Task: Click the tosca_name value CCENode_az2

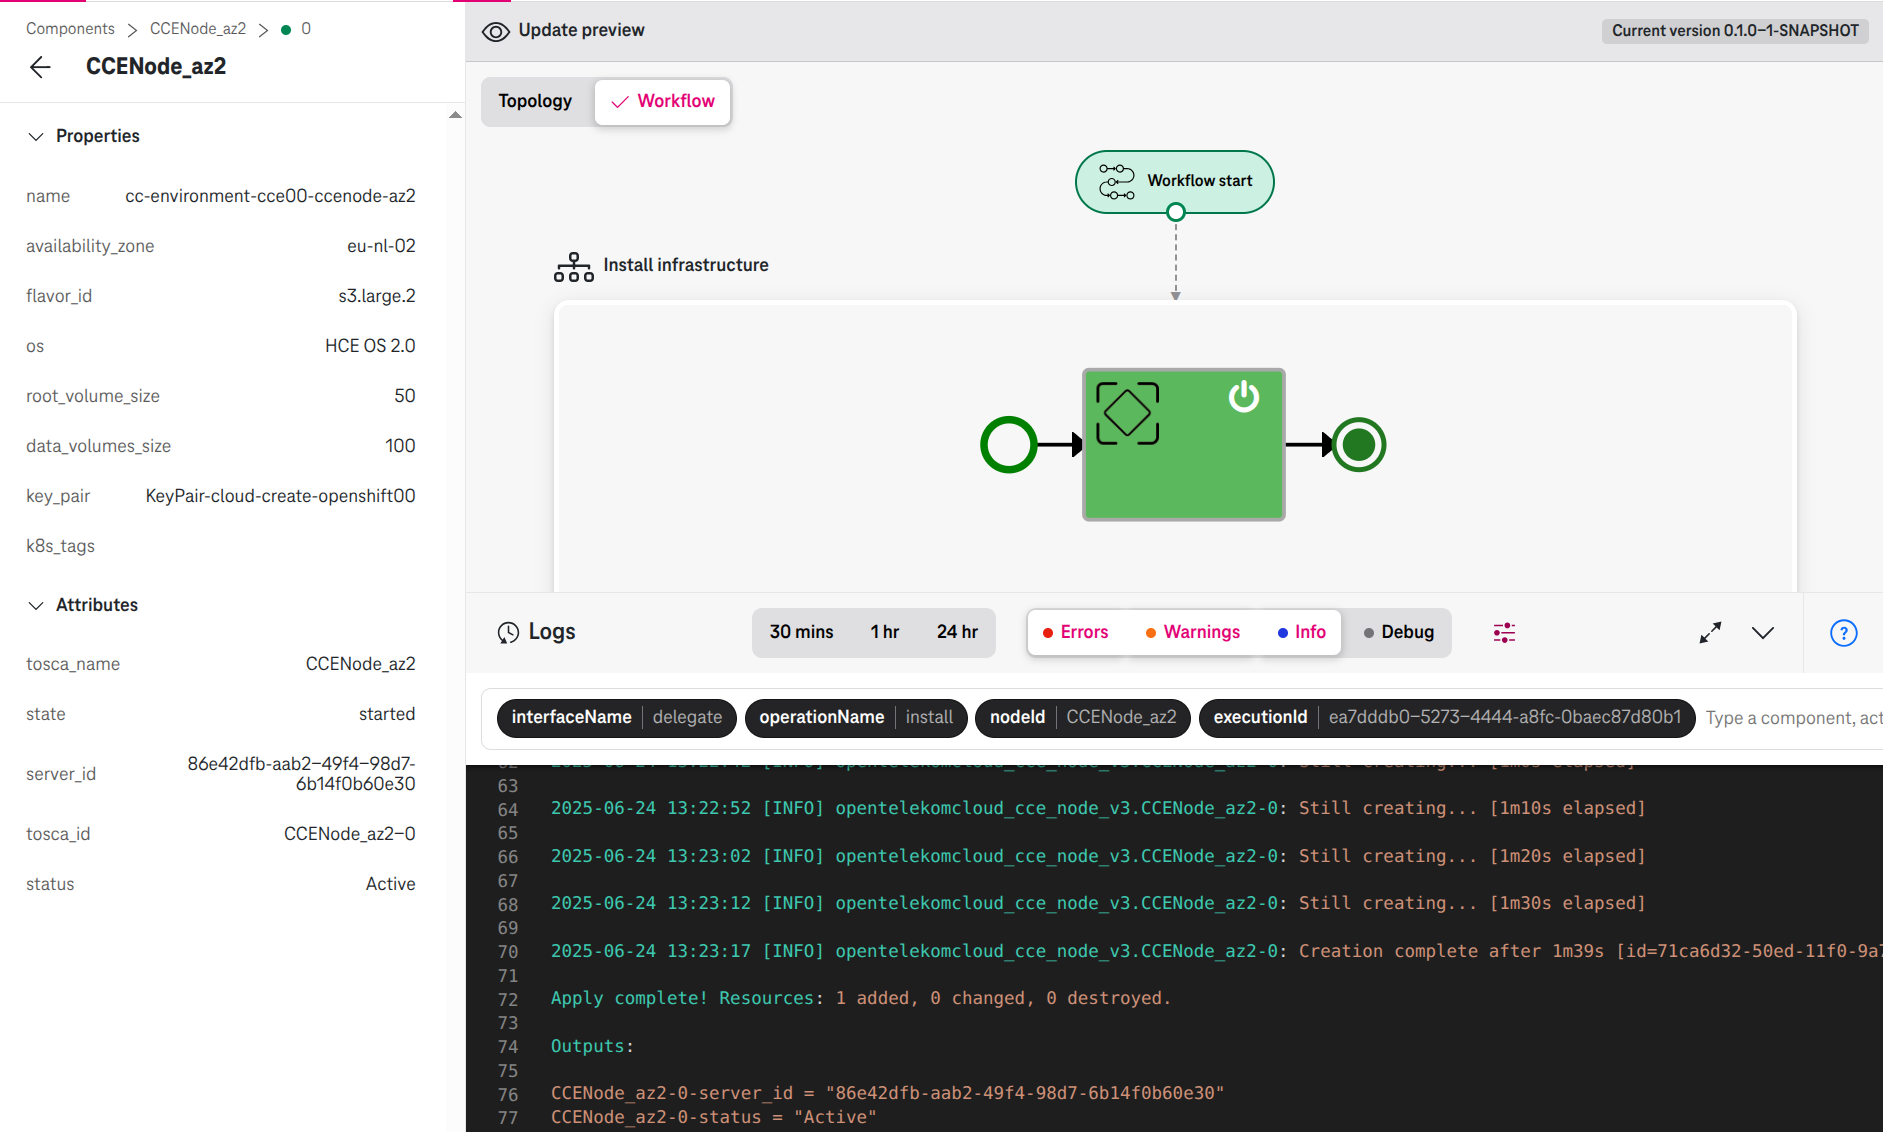Action: 360,664
